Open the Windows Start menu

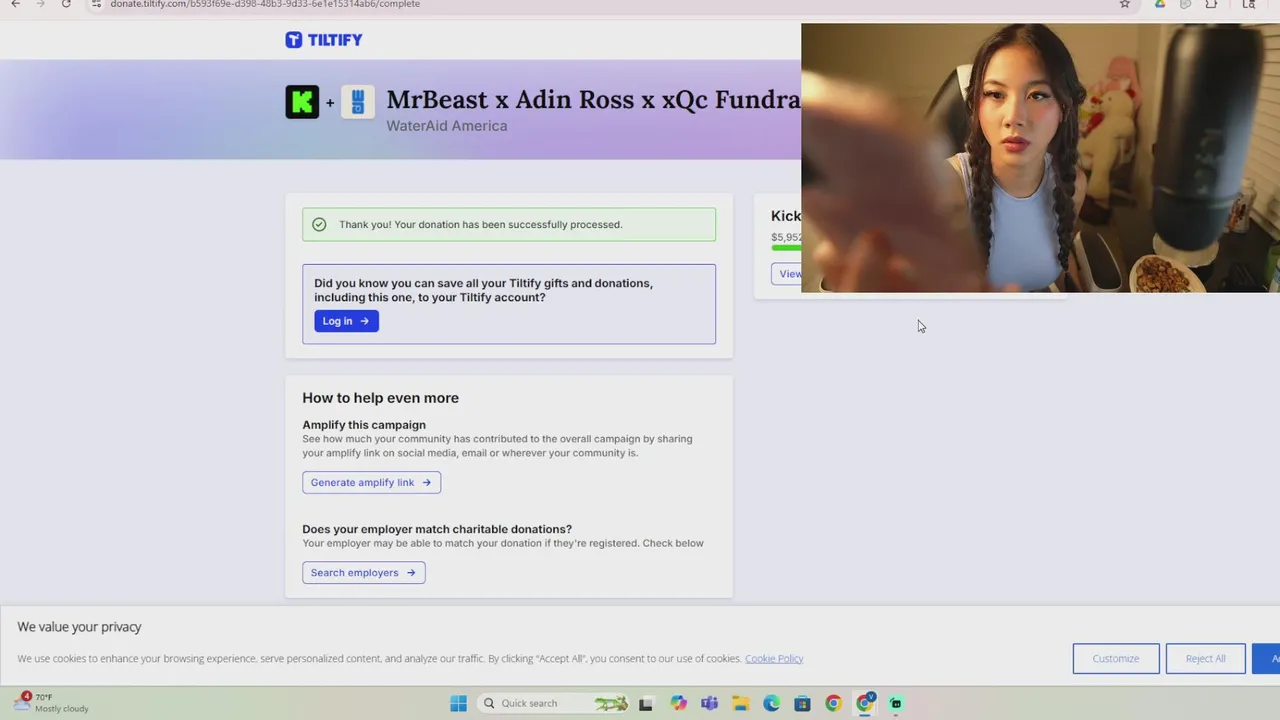(x=458, y=703)
